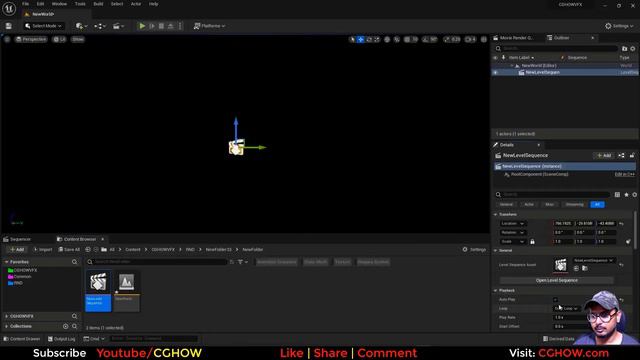This screenshot has width=640, height=360.
Task: Open Outliner settings gear
Action: 633,49
